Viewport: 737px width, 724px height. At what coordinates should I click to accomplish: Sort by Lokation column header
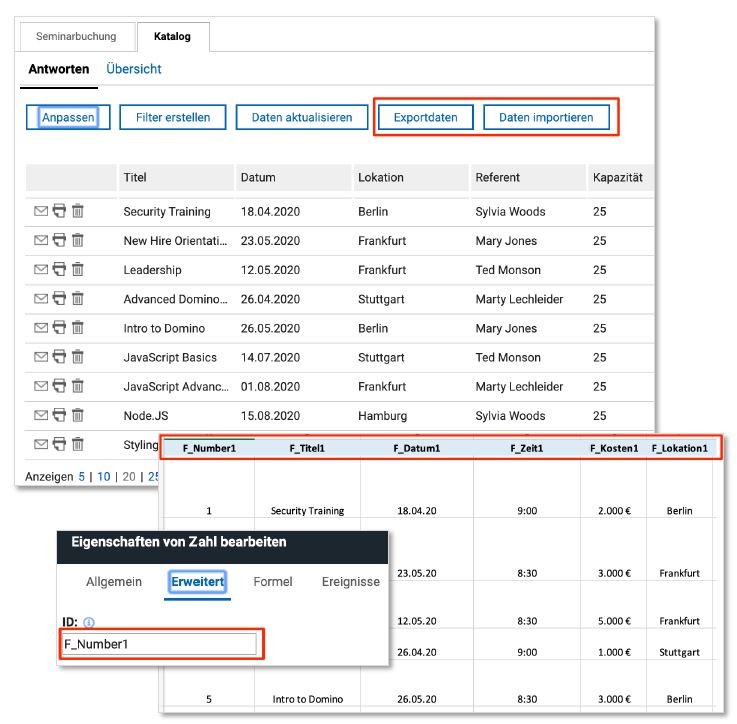tap(411, 177)
